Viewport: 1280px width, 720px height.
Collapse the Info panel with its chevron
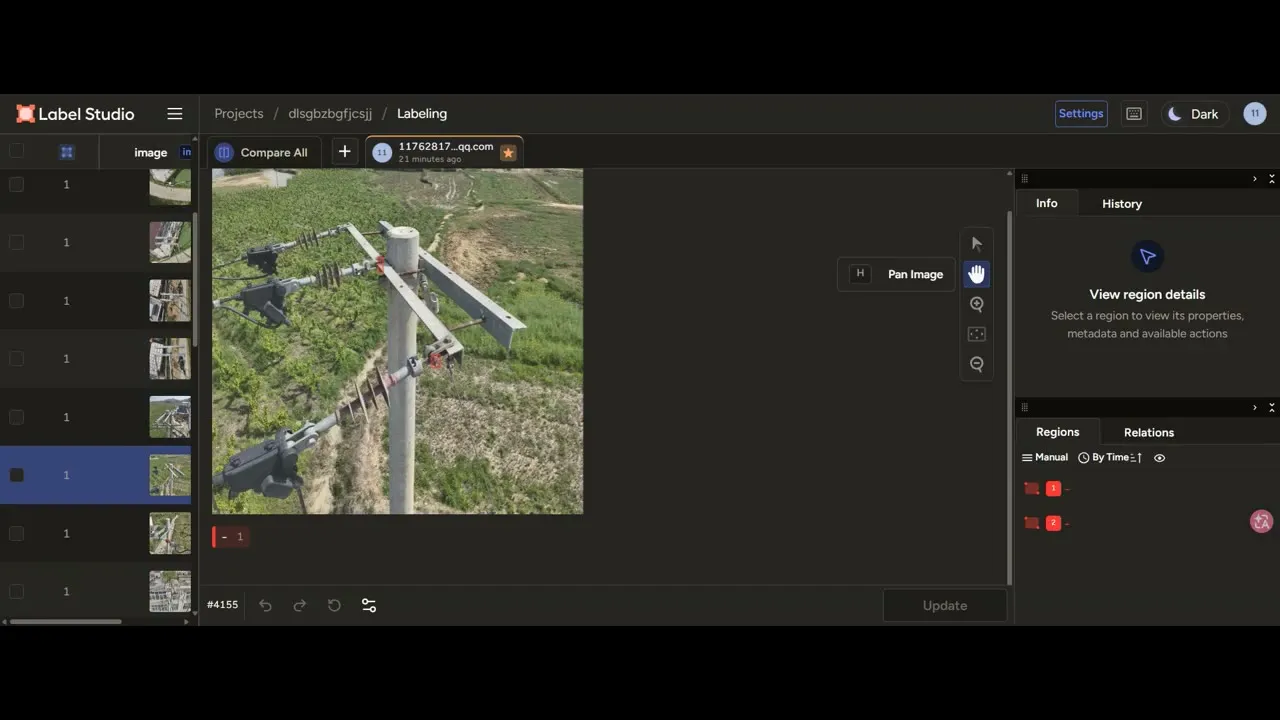coord(1254,179)
